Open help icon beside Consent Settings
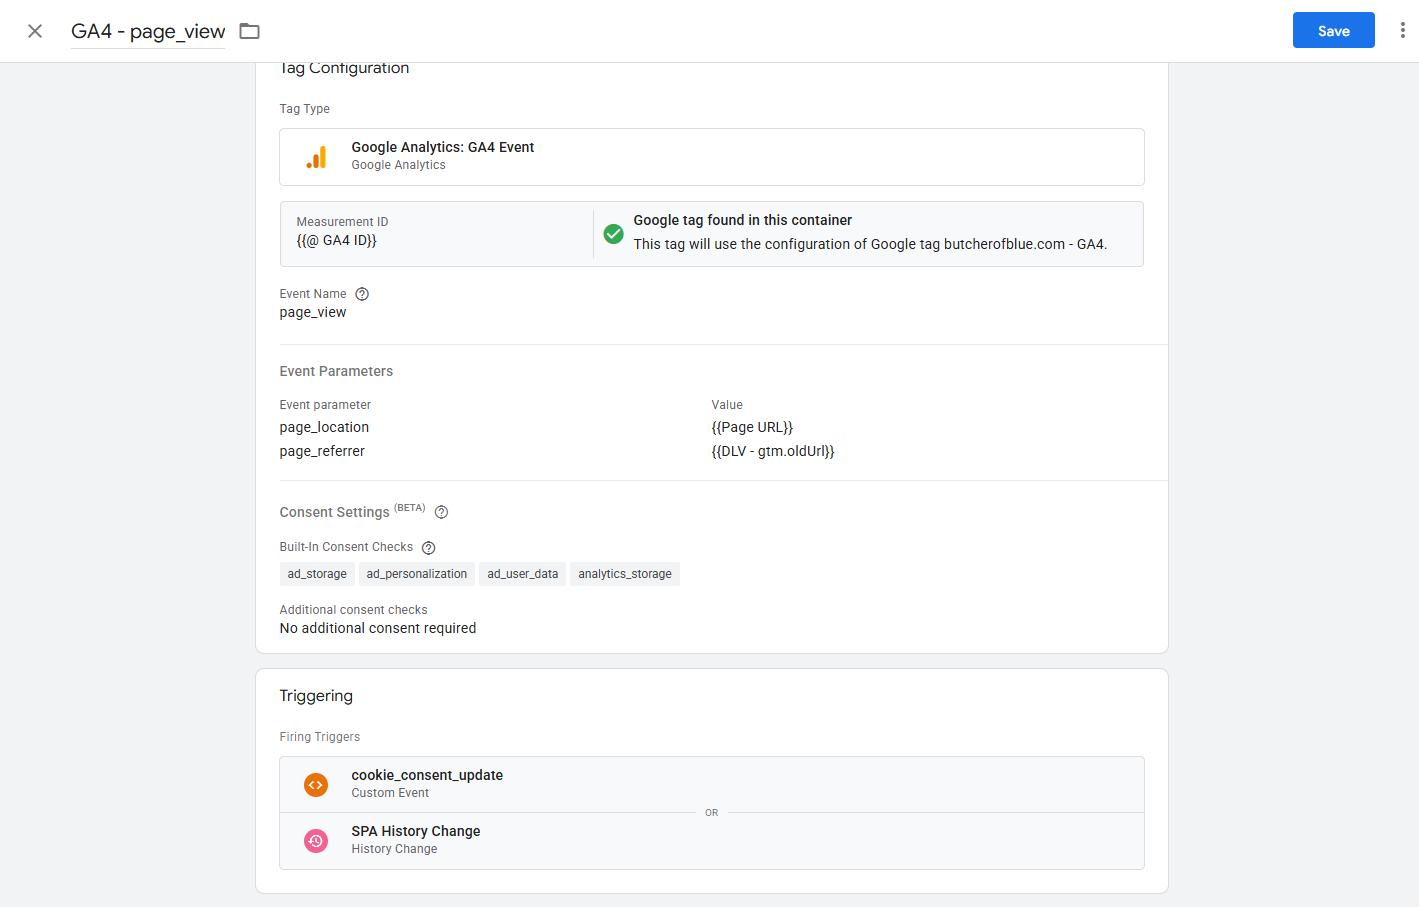The height and width of the screenshot is (907, 1419). pyautogui.click(x=441, y=512)
